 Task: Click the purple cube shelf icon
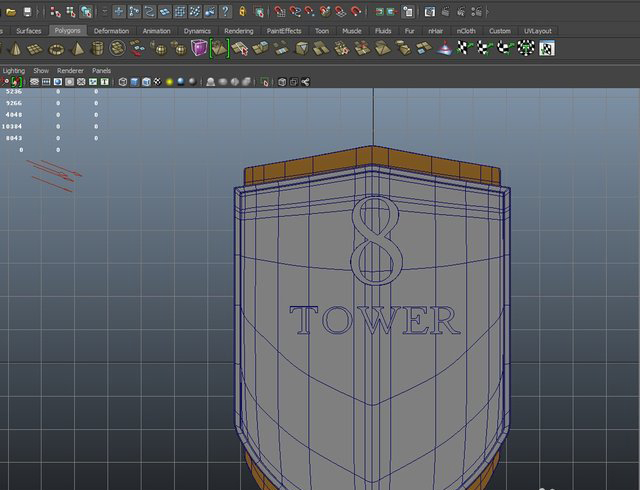pos(200,48)
